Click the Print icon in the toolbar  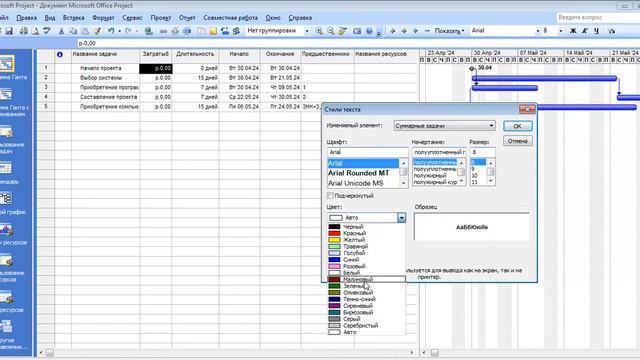(x=24, y=31)
